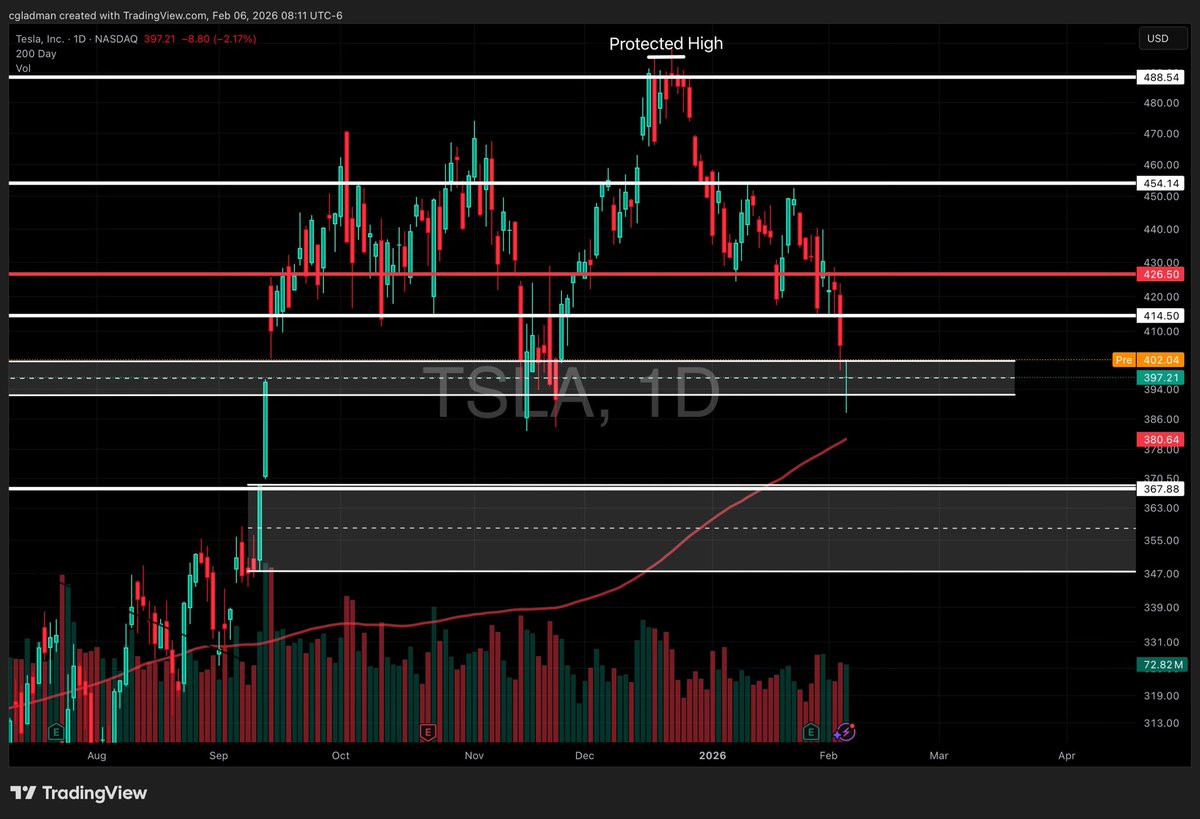Click the 313.00 price scale tick
The height and width of the screenshot is (819, 1200).
coord(1160,724)
